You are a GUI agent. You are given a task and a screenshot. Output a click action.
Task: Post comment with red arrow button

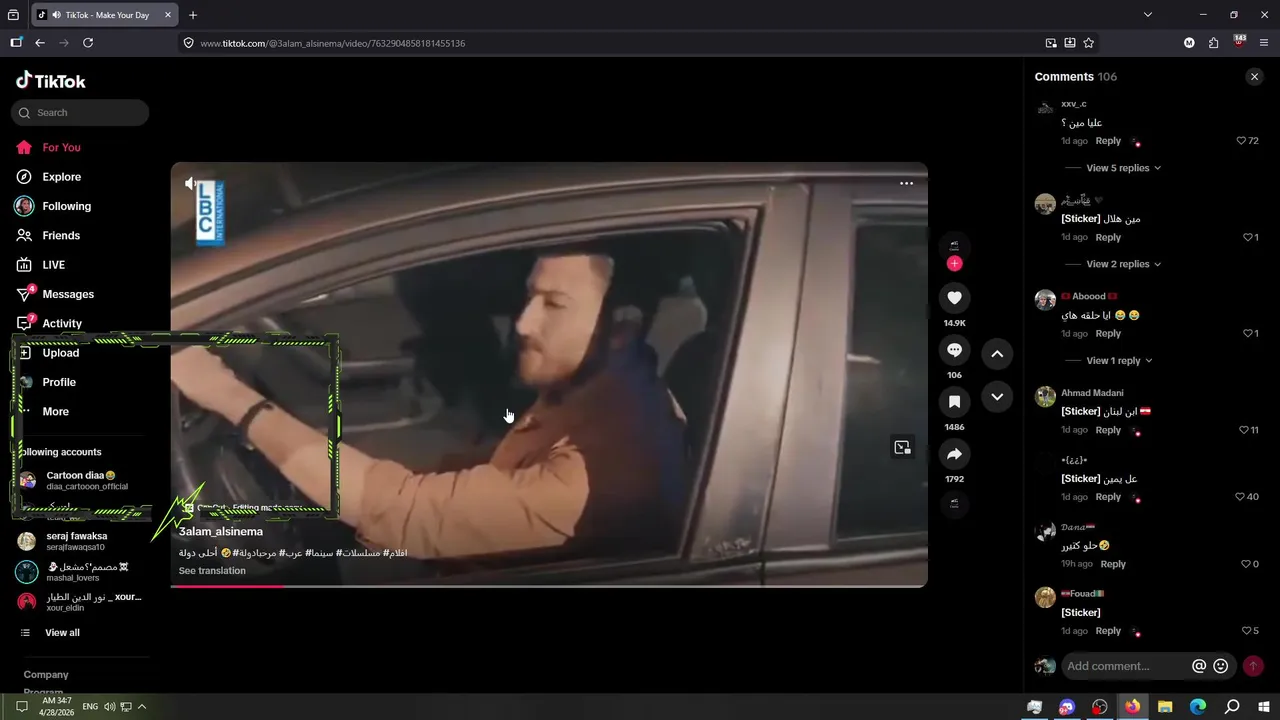pyautogui.click(x=1253, y=666)
